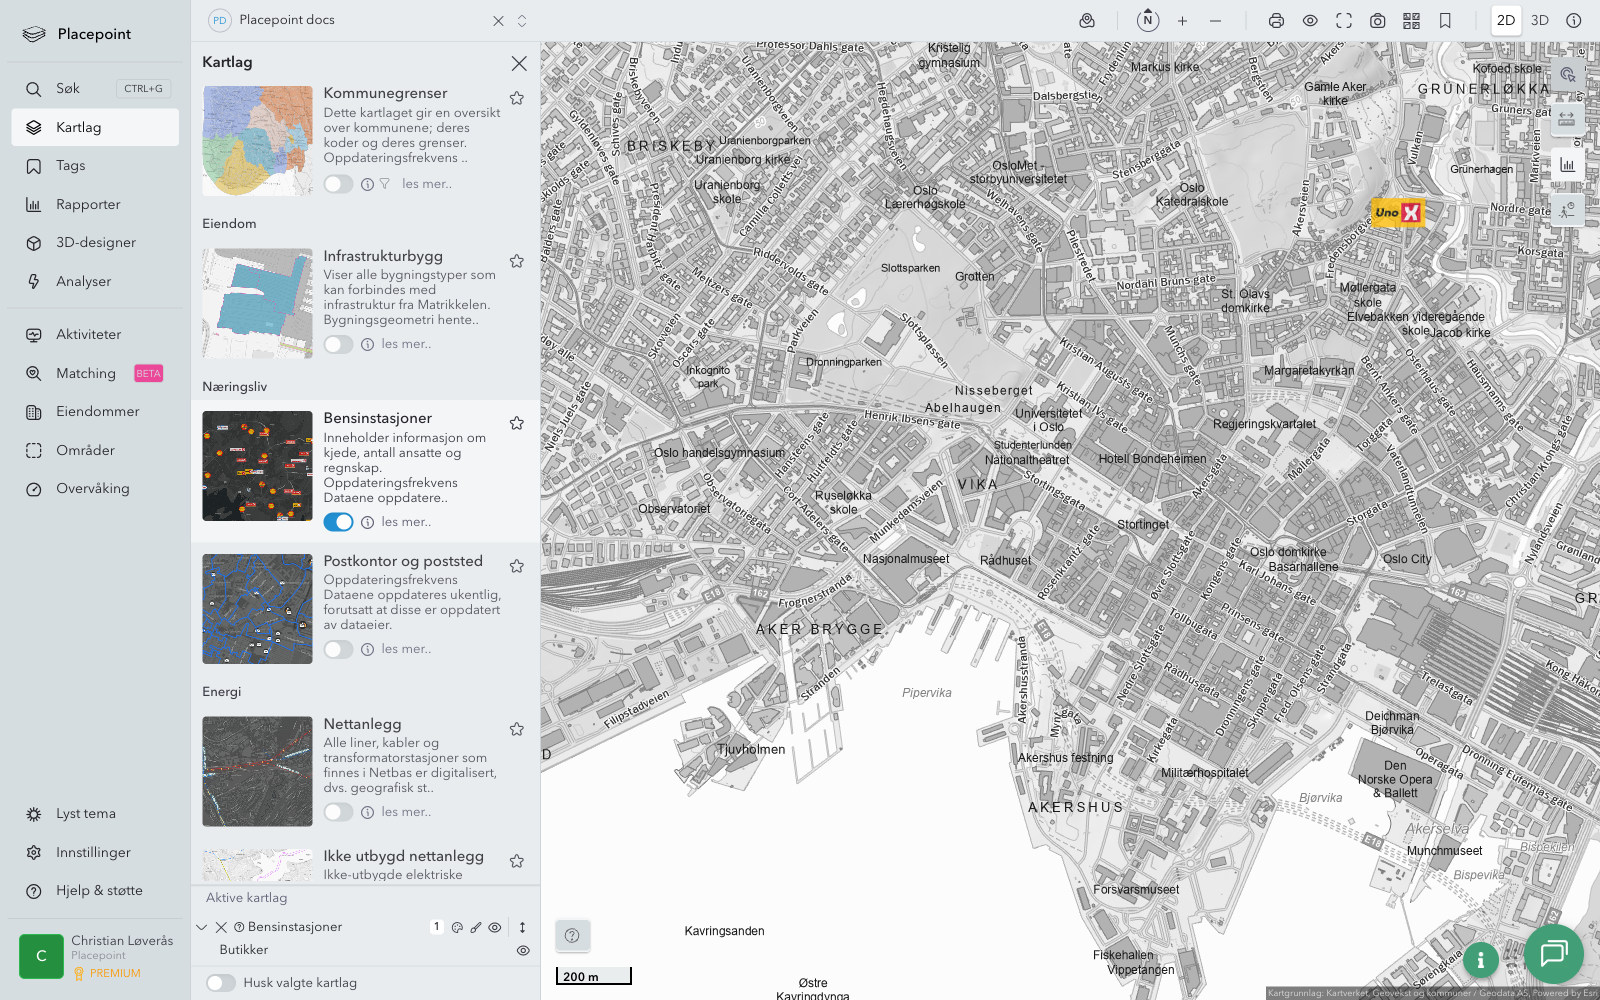Open the chat support bubble
Viewport: 1600px width, 1000px height.
click(x=1553, y=953)
